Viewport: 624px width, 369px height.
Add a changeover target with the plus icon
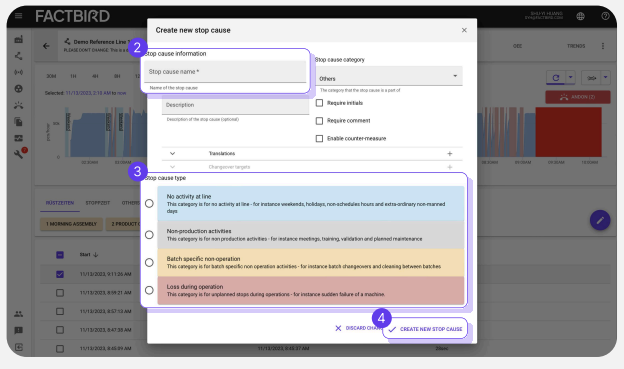(x=450, y=167)
